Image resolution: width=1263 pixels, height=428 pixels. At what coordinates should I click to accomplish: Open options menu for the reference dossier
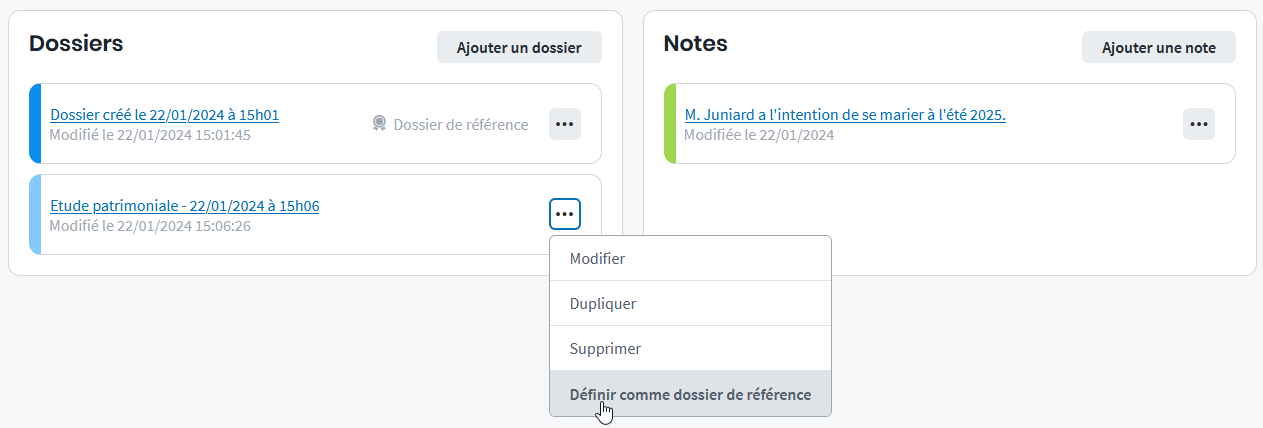click(x=565, y=124)
